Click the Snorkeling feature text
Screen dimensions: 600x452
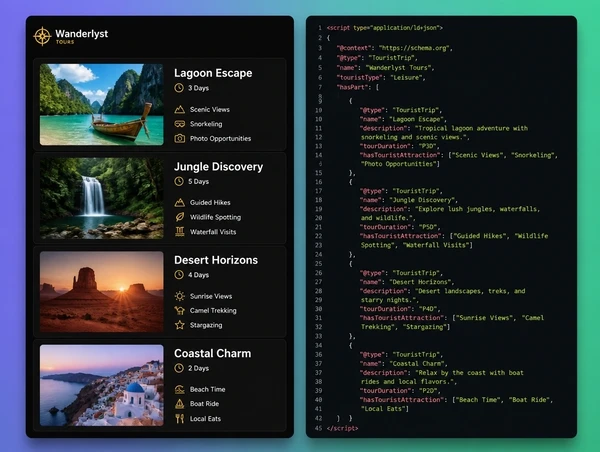206,124
